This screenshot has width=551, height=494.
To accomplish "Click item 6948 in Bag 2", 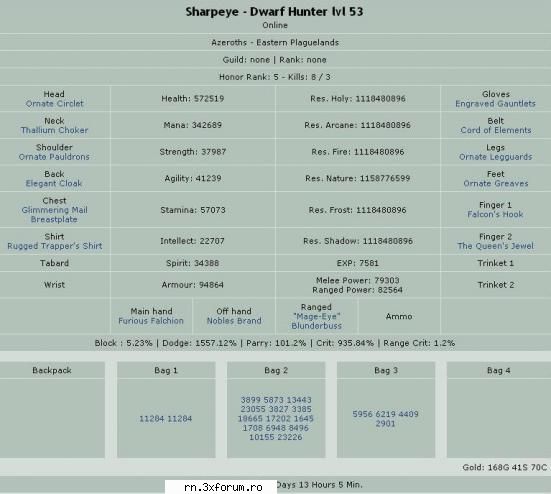I will [x=276, y=428].
